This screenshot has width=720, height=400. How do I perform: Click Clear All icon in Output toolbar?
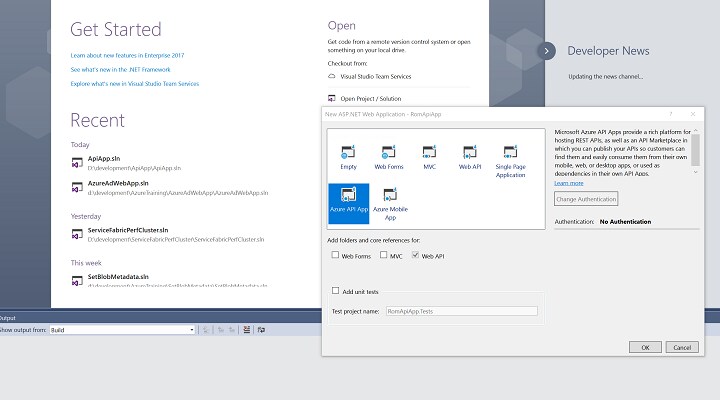coord(247,330)
